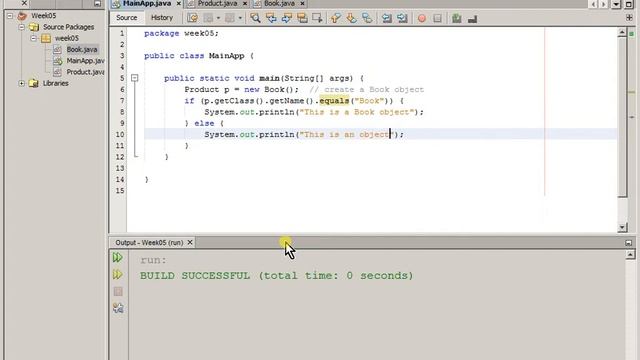Select the MainApp.java editor tab
The height and width of the screenshot is (360, 640).
147,3
